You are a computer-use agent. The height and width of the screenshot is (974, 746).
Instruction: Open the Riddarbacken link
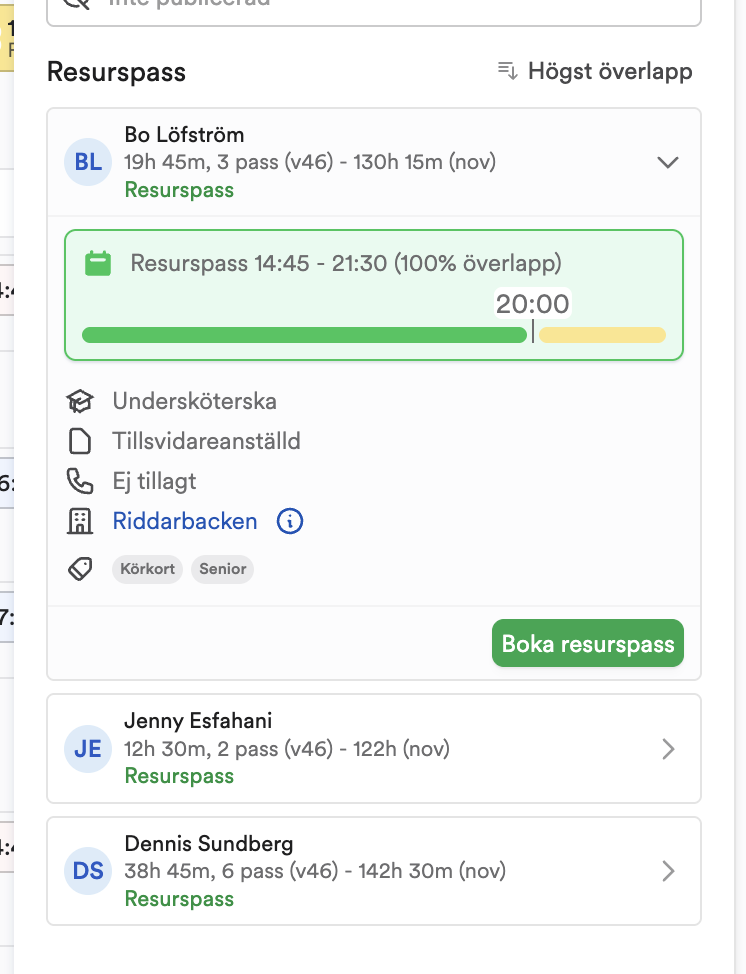(x=185, y=521)
